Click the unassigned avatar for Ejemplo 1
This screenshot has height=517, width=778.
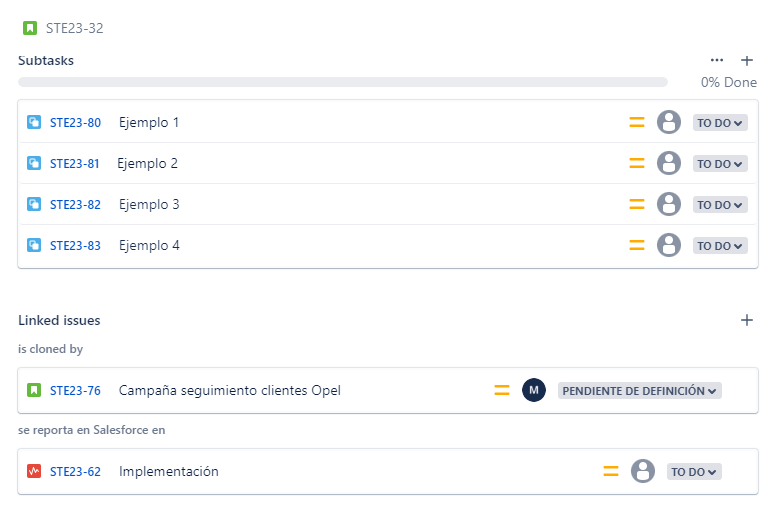pyautogui.click(x=669, y=122)
